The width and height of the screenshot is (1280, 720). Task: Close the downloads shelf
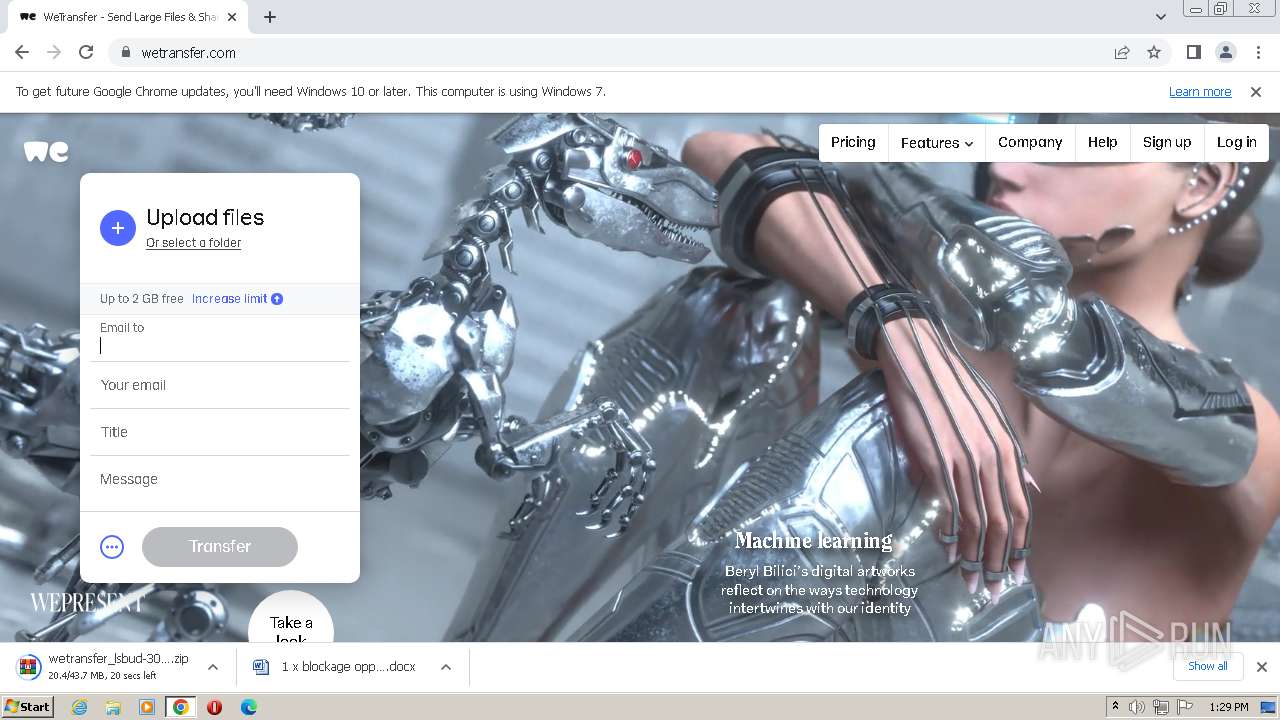coord(1261,667)
